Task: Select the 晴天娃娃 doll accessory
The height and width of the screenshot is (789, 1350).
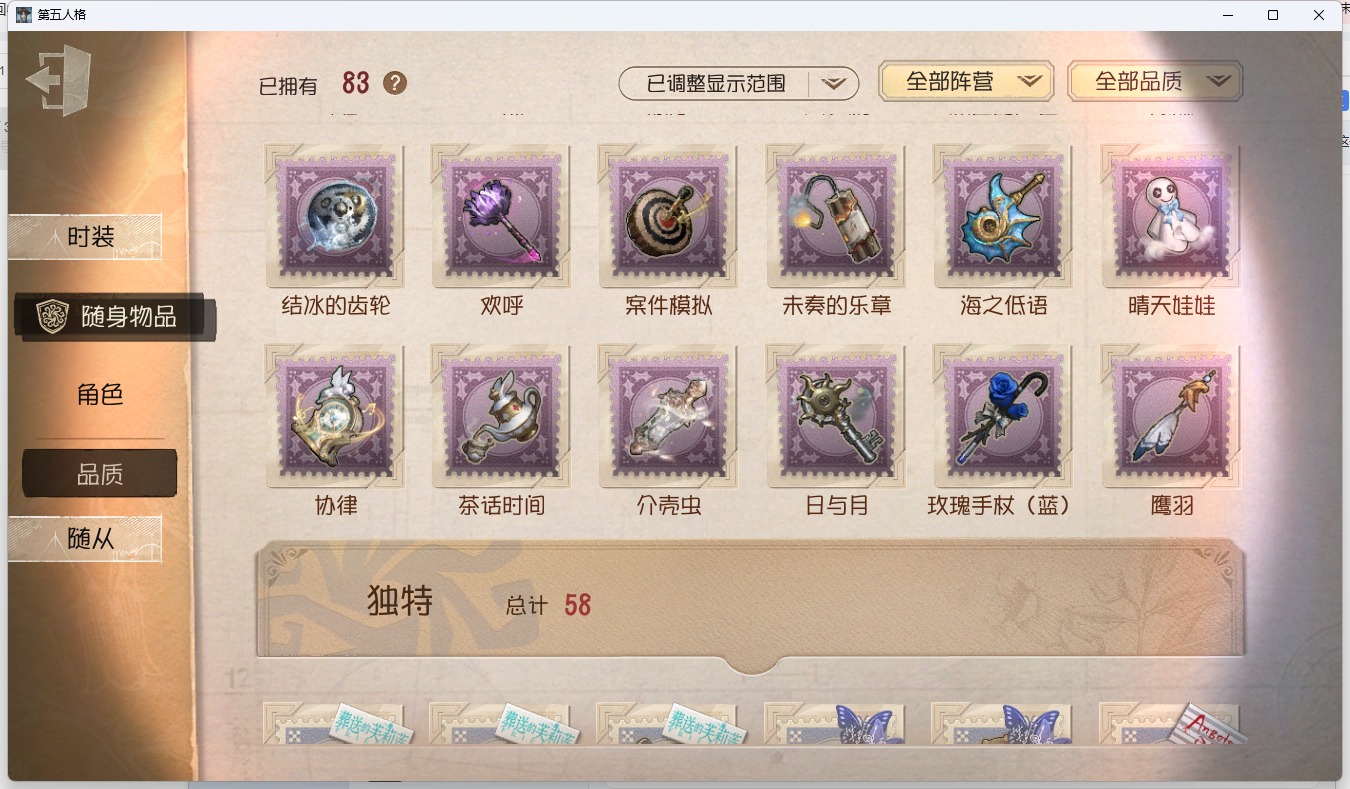Action: [x=1171, y=216]
